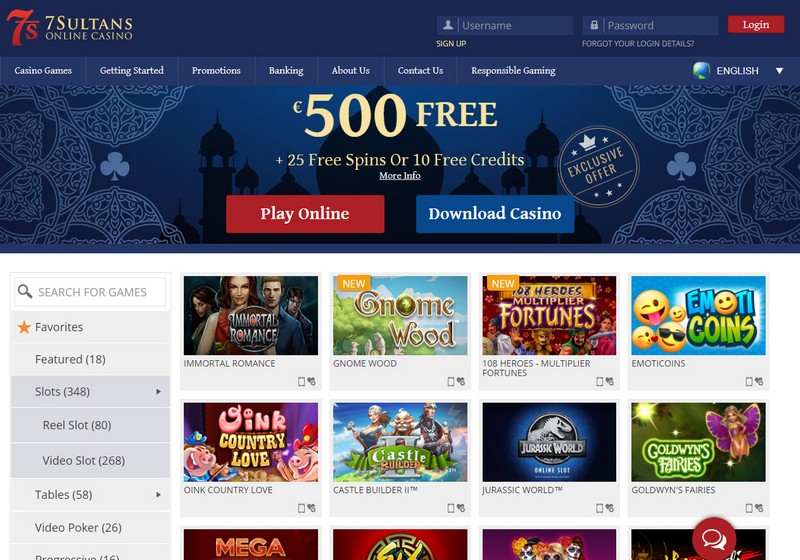
Task: Open the Promotions menu item
Action: (x=216, y=70)
